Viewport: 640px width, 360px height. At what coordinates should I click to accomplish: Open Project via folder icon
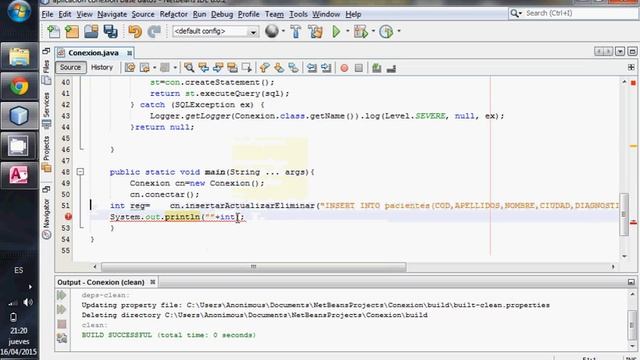click(91, 31)
